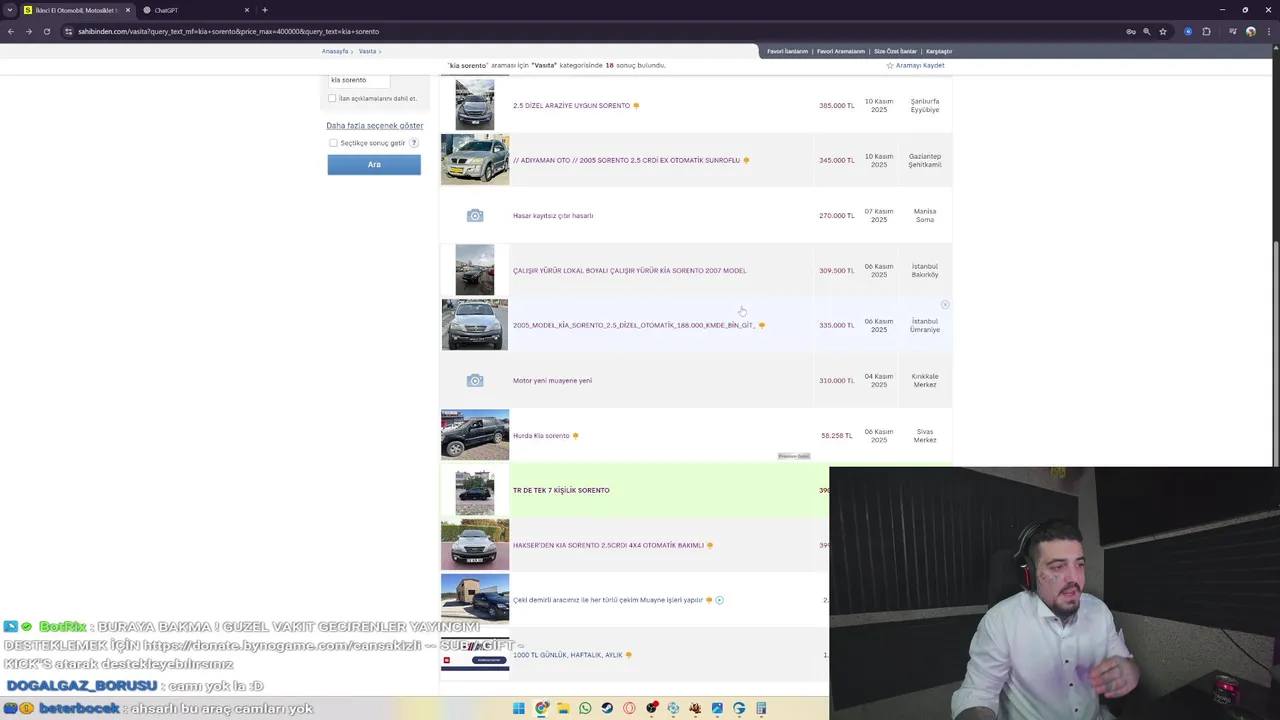Image resolution: width=1280 pixels, height=720 pixels.
Task: Click the small icon at right of Ümraniye row
Action: pos(945,304)
